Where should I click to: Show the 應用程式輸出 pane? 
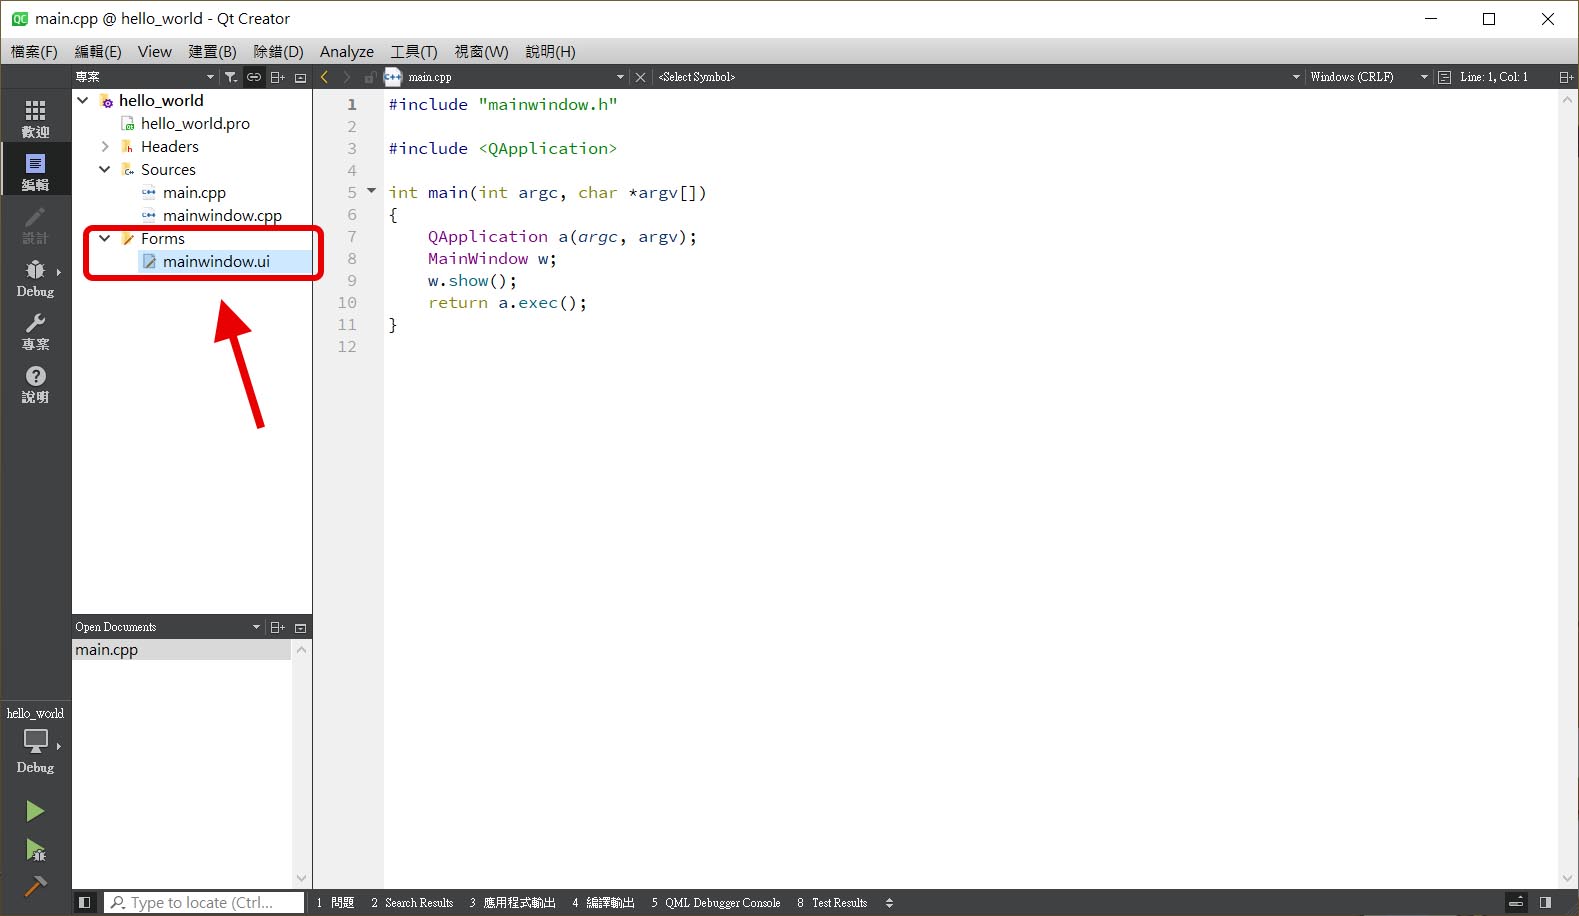513,902
